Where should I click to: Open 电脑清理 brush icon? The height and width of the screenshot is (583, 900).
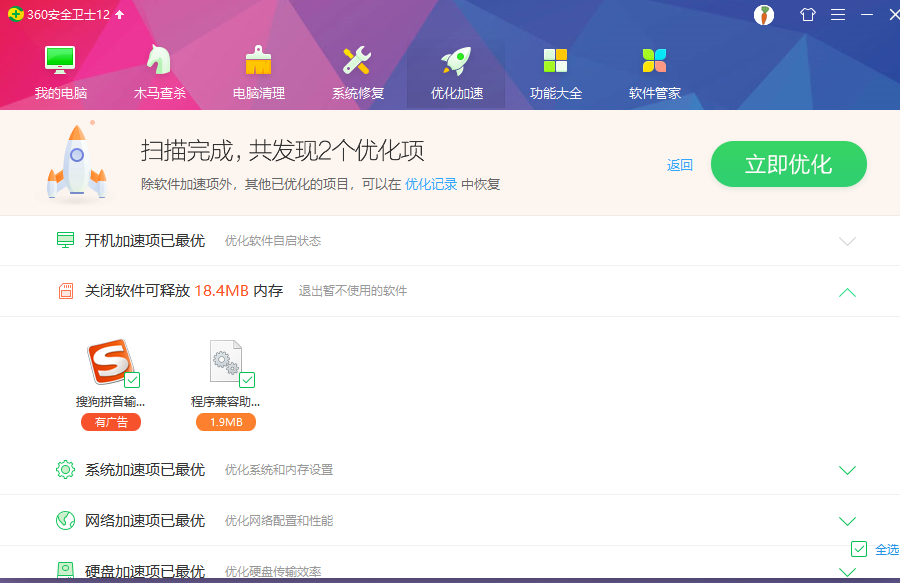pos(259,60)
